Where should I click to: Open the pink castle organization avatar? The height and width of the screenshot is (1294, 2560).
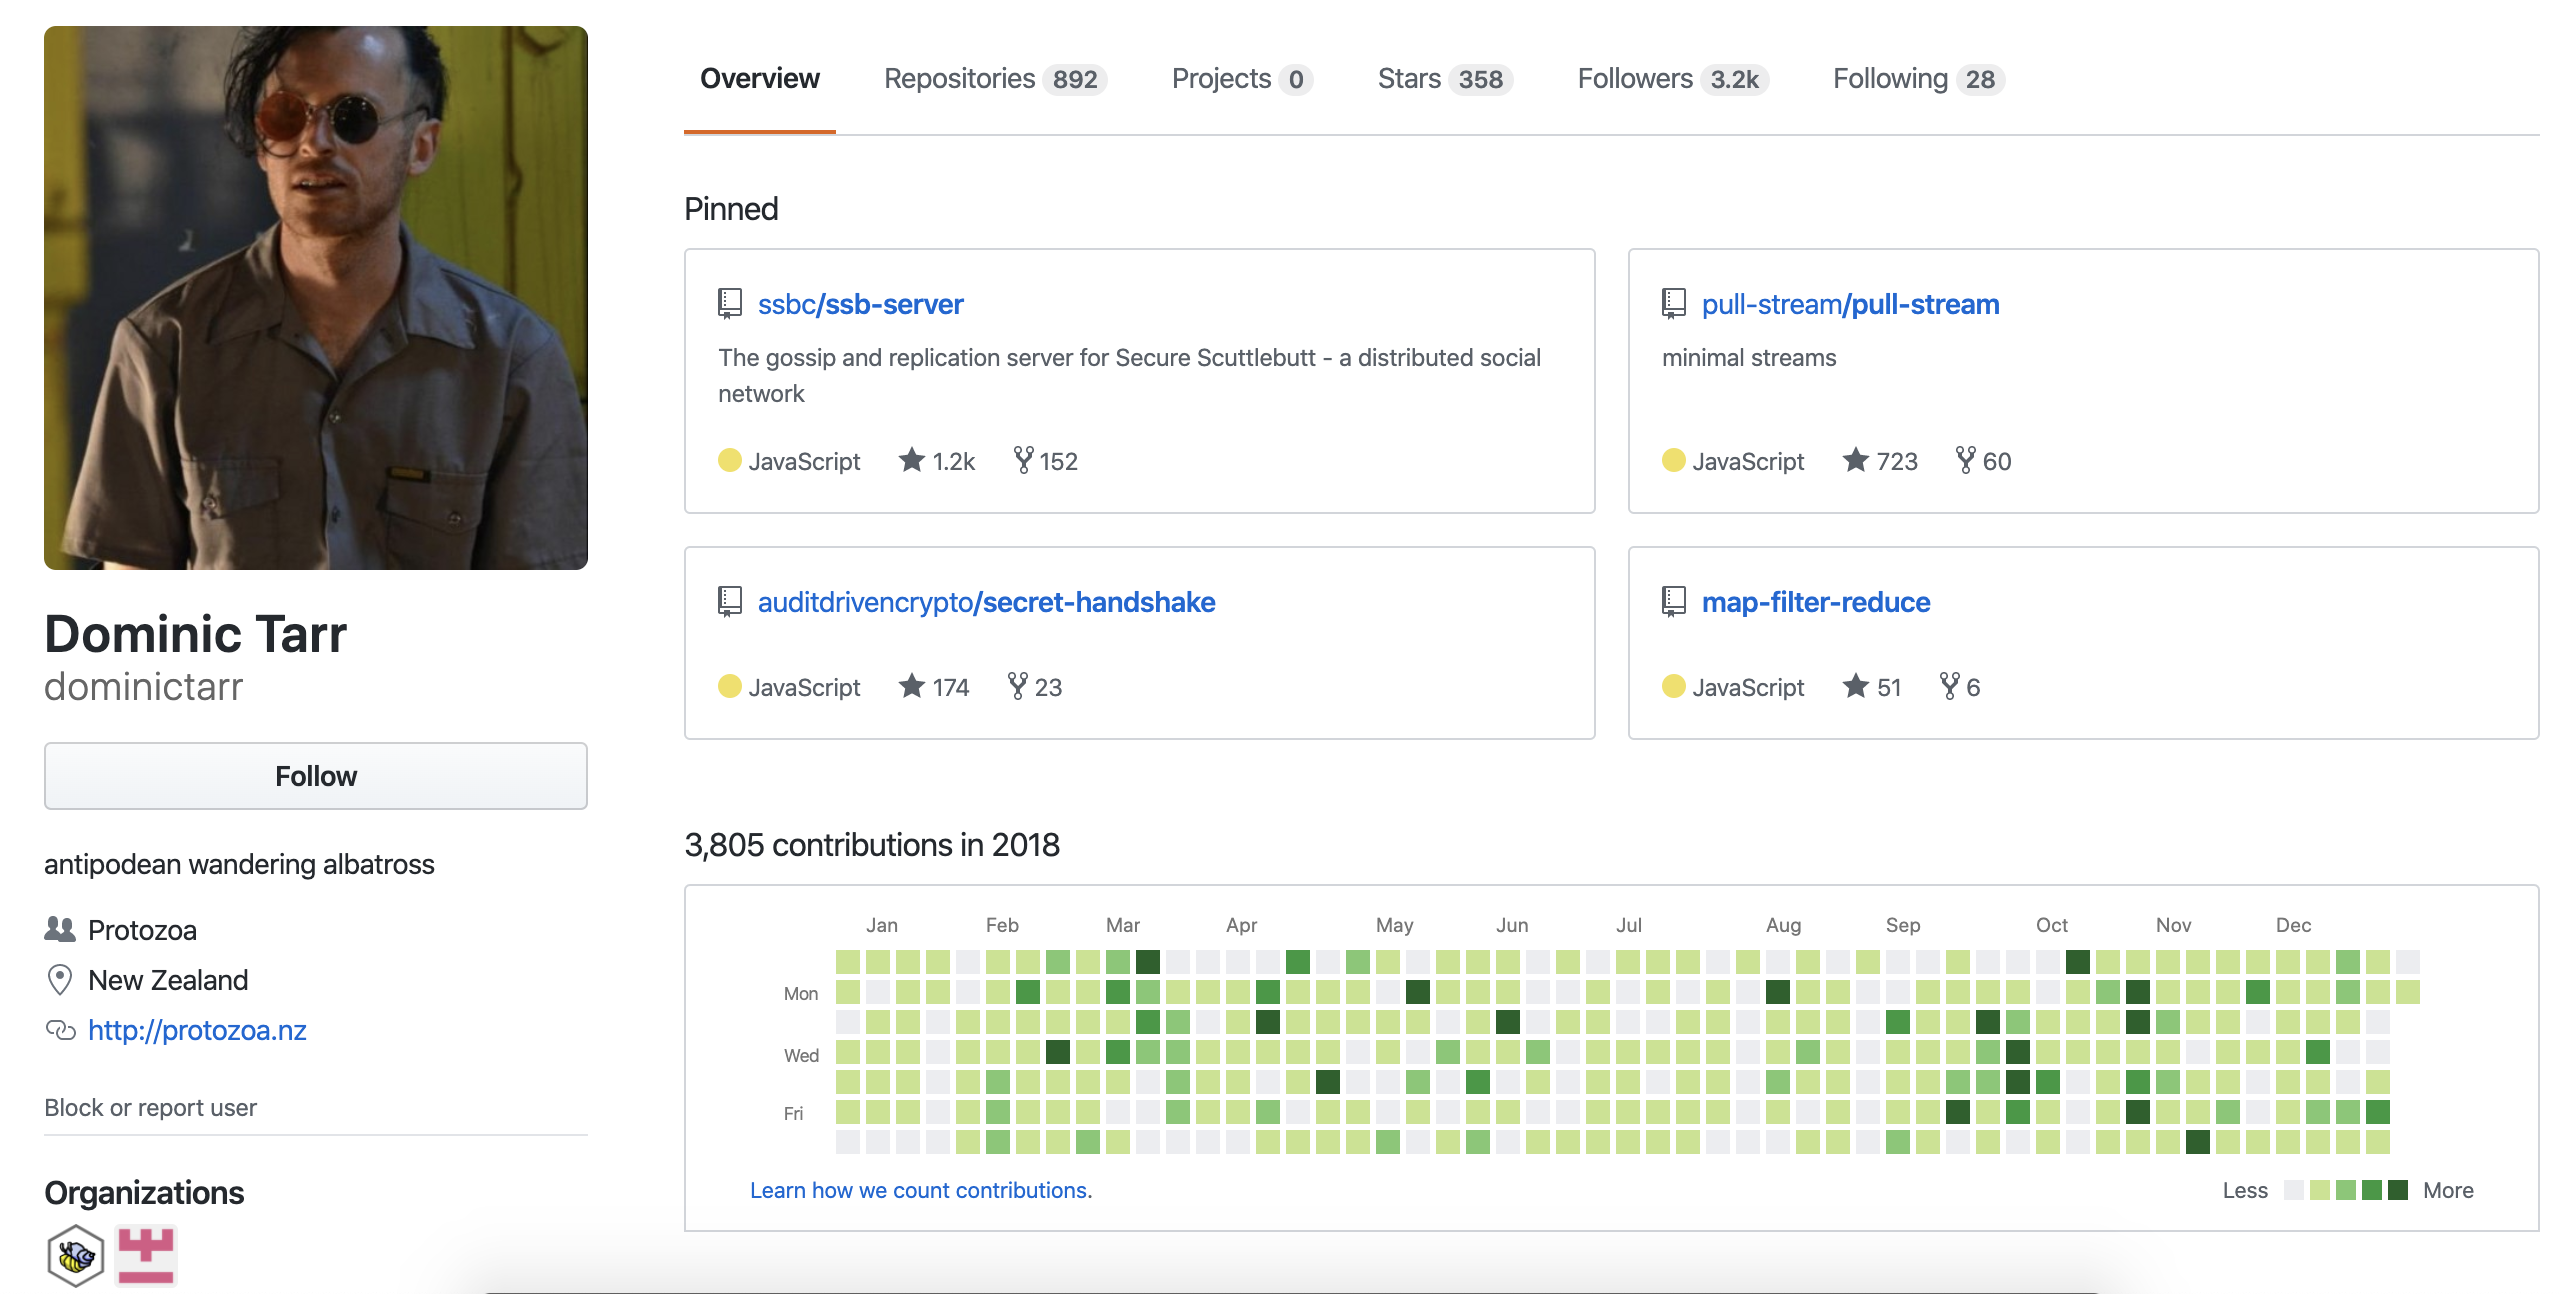click(x=146, y=1255)
